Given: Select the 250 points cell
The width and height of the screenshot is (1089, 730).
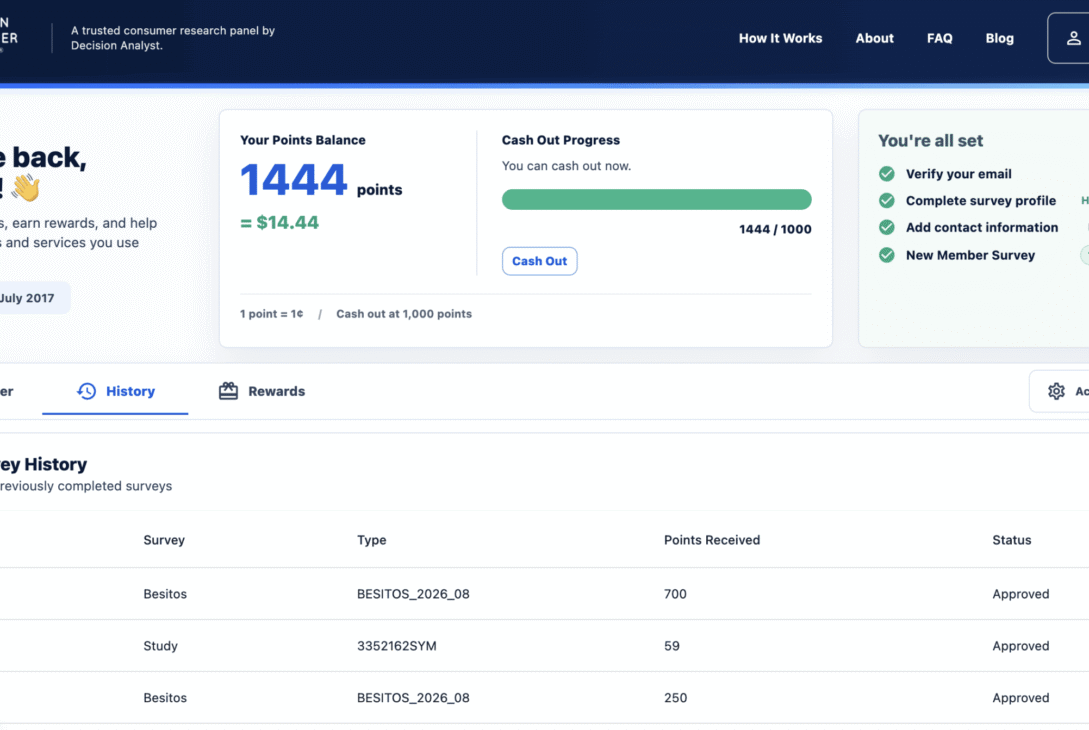Looking at the screenshot, I should [x=676, y=697].
